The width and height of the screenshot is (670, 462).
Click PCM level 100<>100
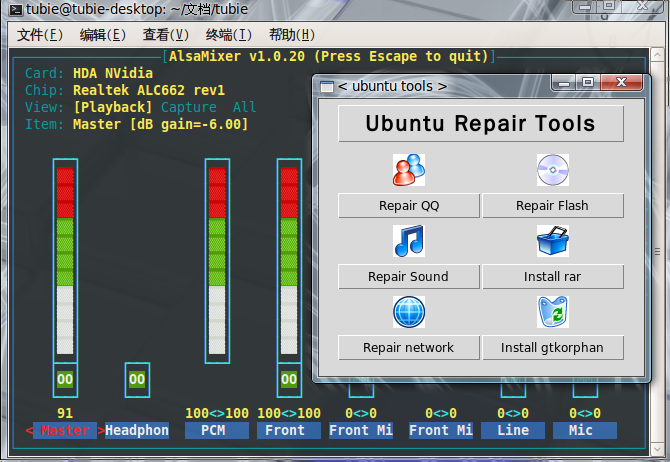tap(217, 413)
